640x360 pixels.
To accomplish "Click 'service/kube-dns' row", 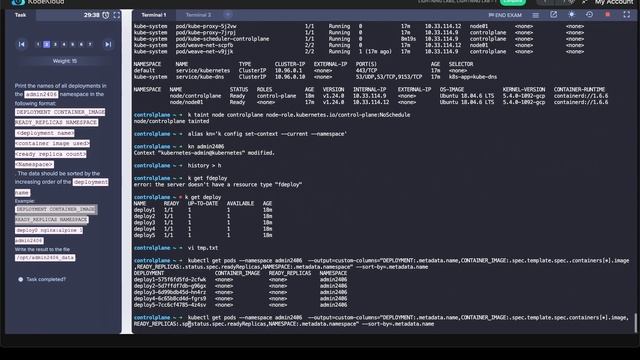I will pos(315,77).
